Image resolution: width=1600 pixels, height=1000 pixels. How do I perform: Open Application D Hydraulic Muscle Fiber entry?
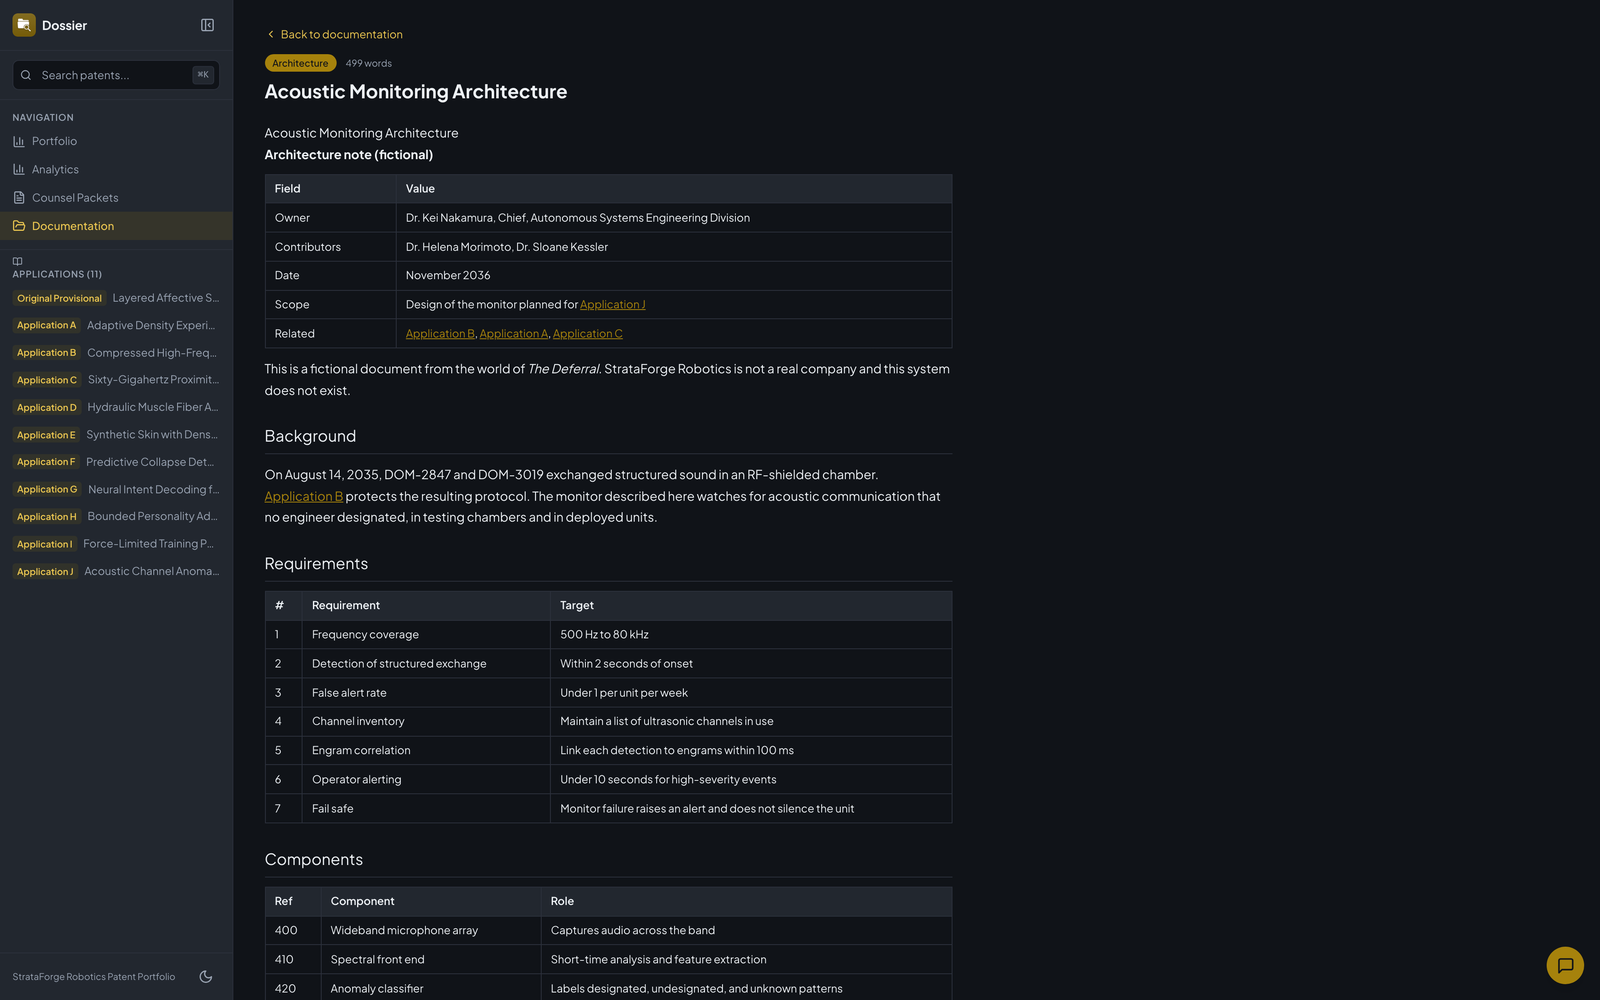(116, 408)
